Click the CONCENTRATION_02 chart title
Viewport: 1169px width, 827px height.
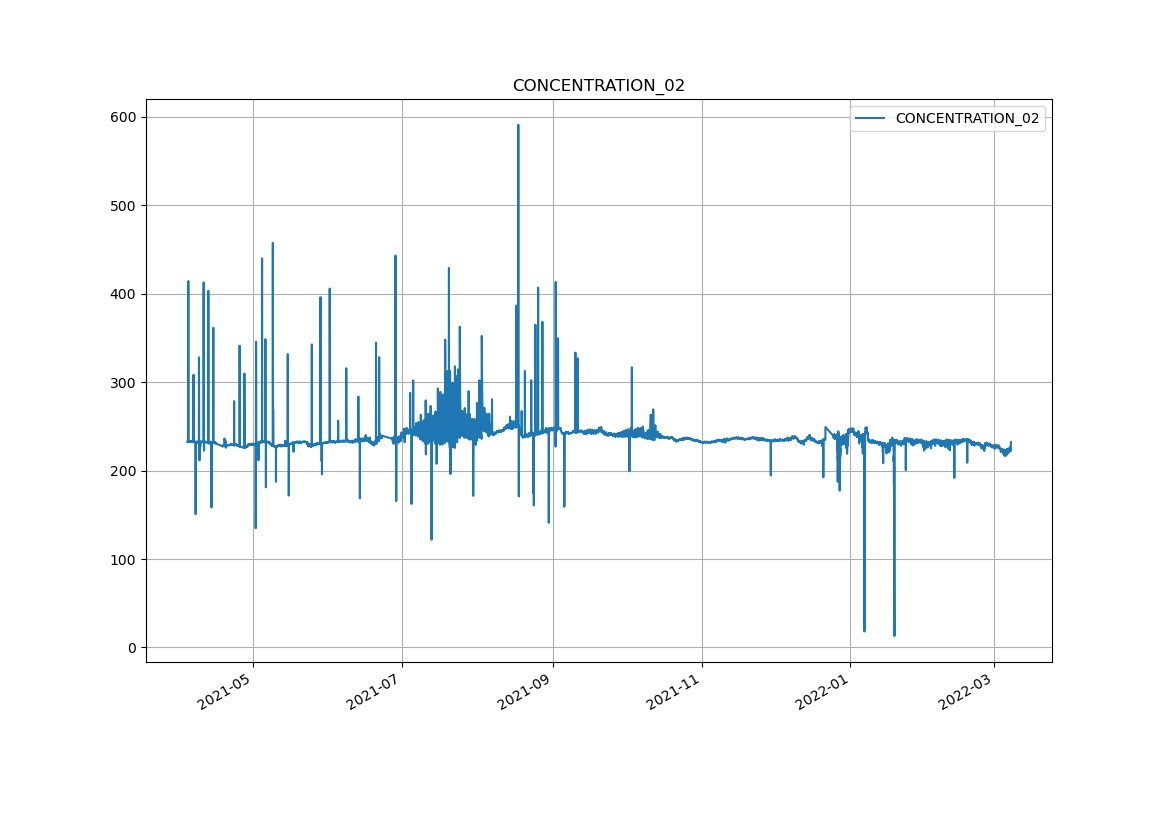click(598, 86)
